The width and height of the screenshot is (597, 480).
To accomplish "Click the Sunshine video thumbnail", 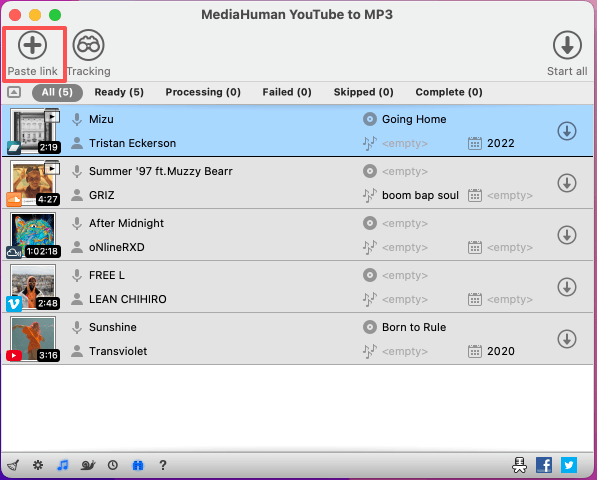I will click(33, 339).
